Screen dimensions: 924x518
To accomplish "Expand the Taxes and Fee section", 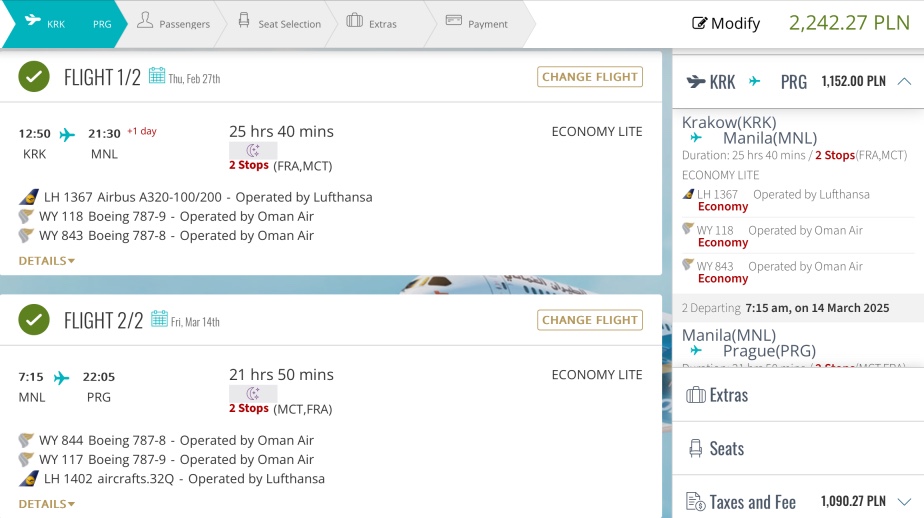I will [x=904, y=501].
